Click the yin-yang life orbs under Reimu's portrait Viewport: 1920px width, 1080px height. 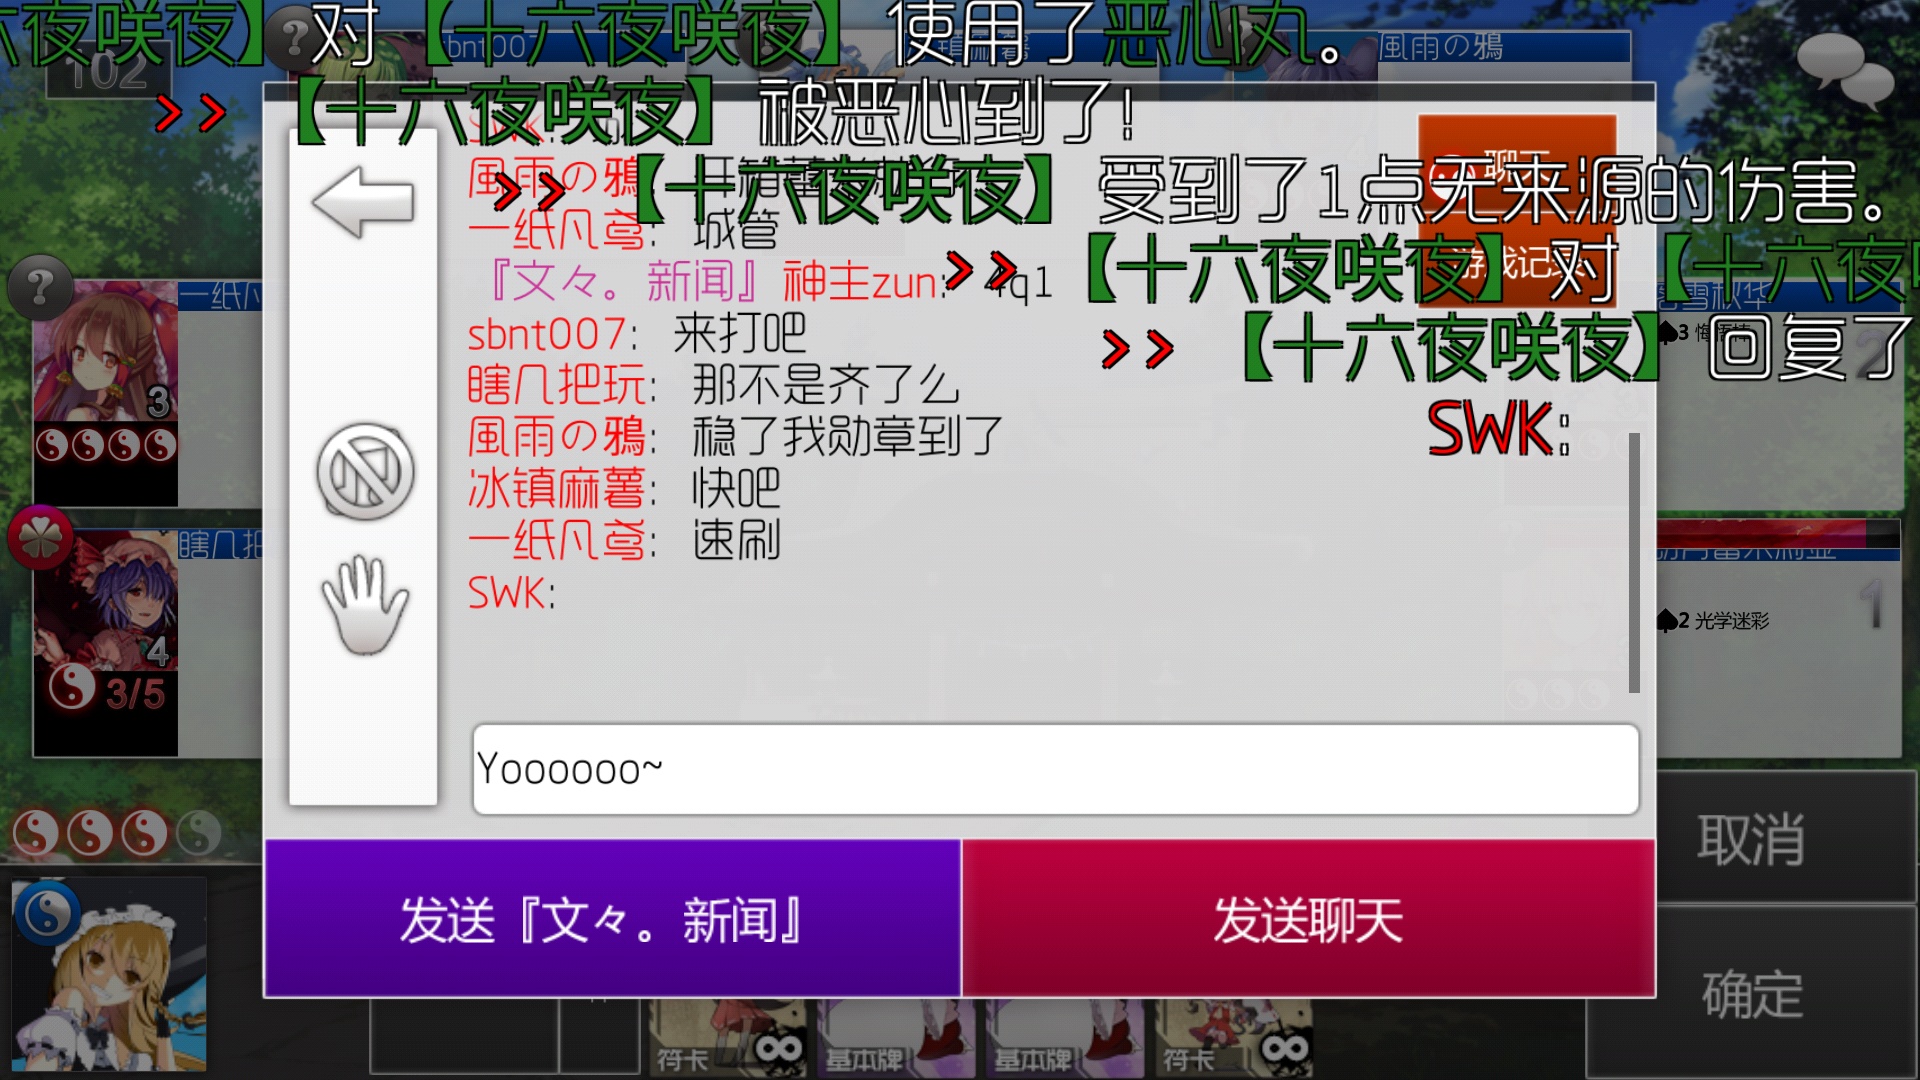[106, 445]
